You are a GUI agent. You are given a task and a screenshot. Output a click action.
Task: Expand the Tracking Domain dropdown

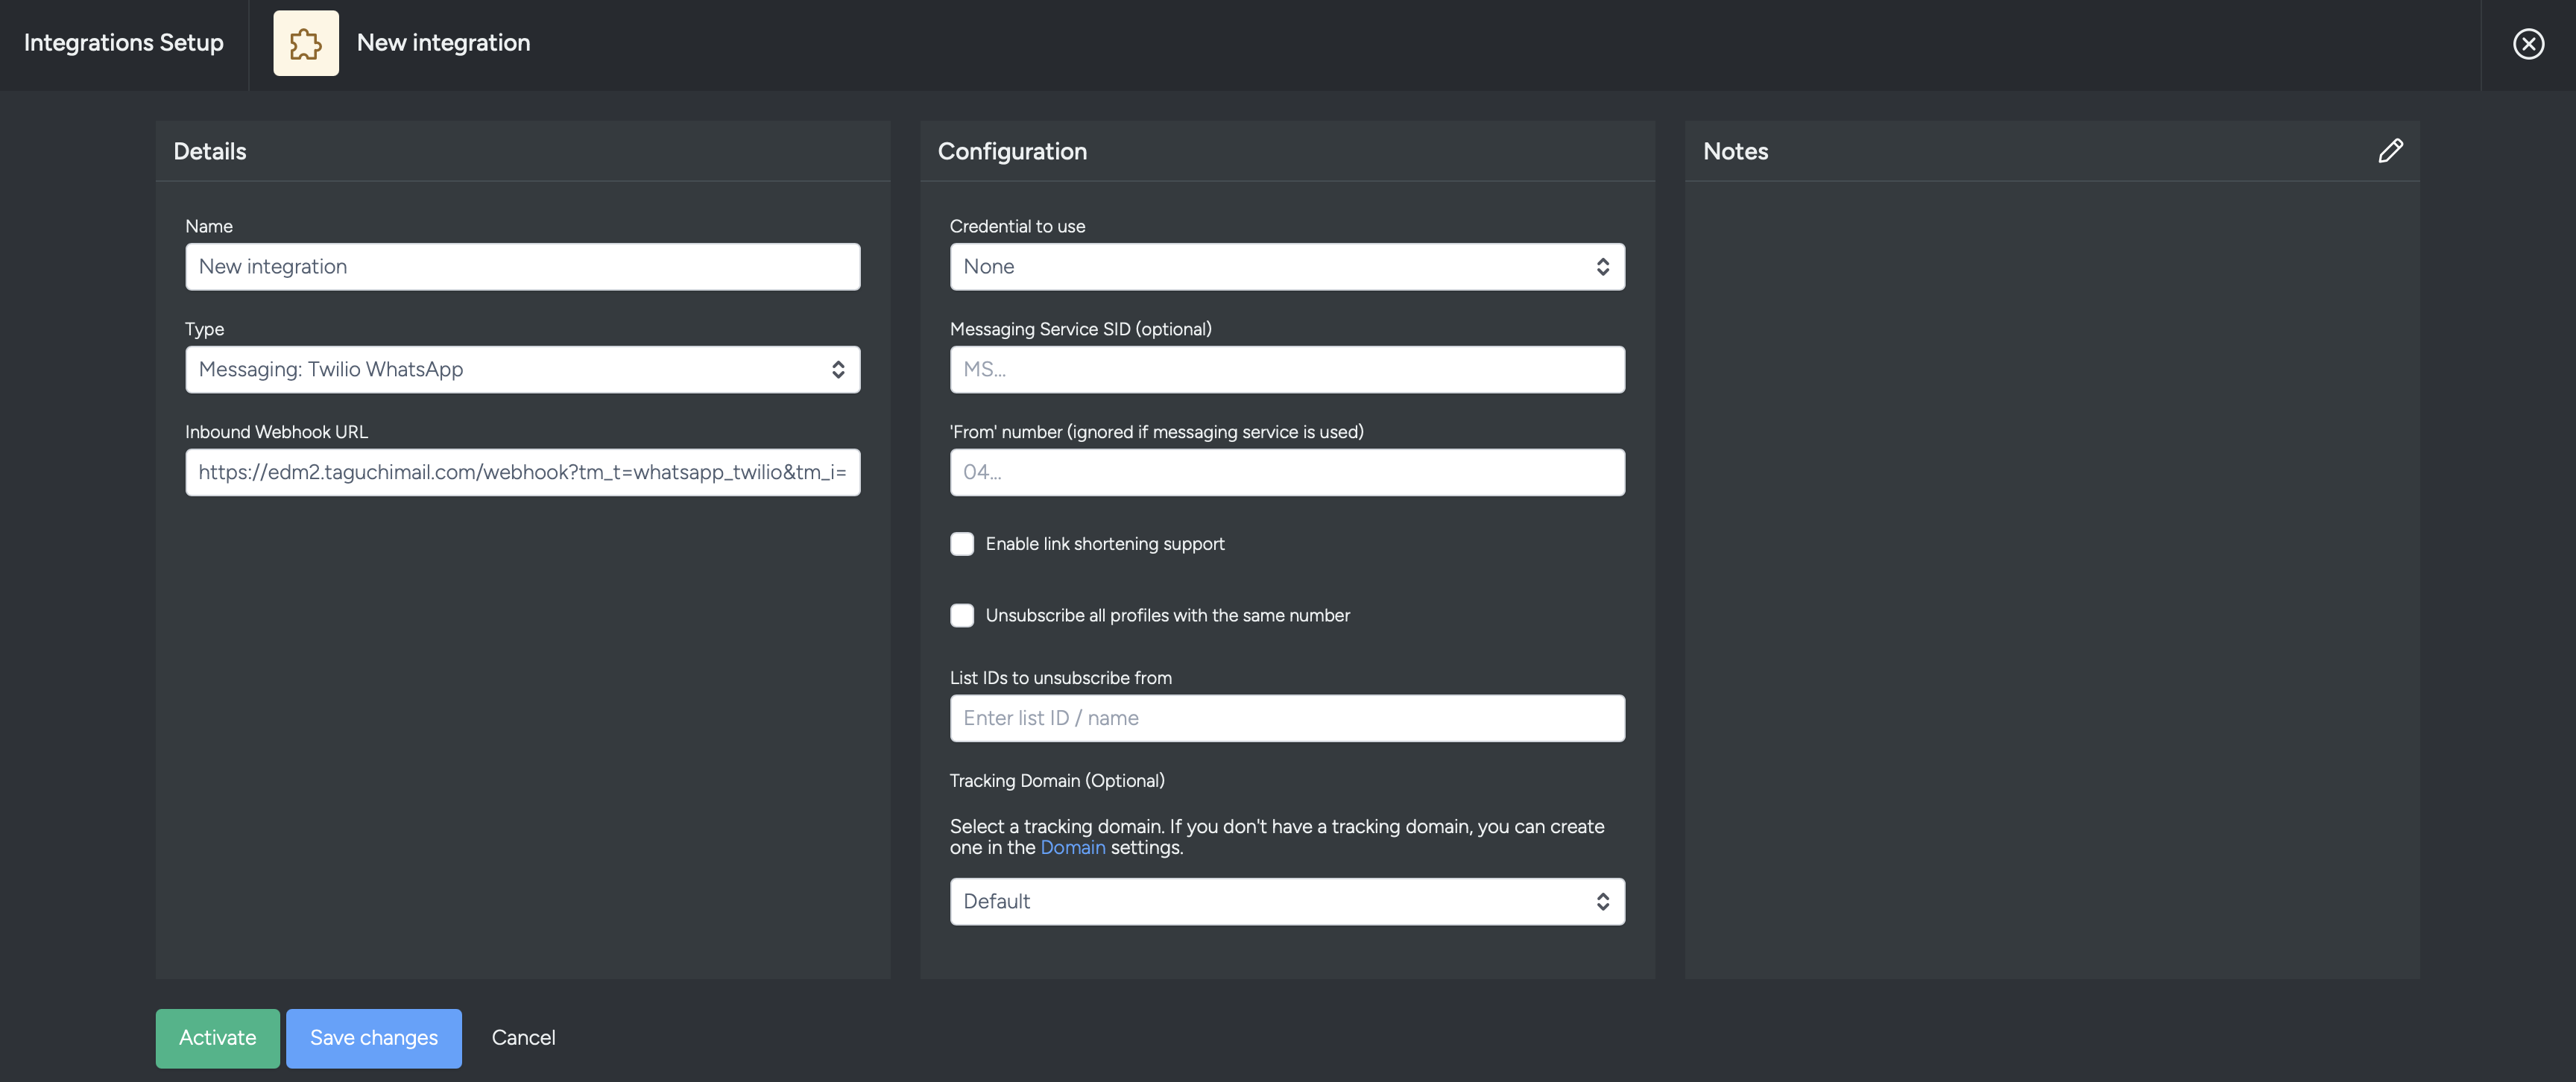point(1287,902)
